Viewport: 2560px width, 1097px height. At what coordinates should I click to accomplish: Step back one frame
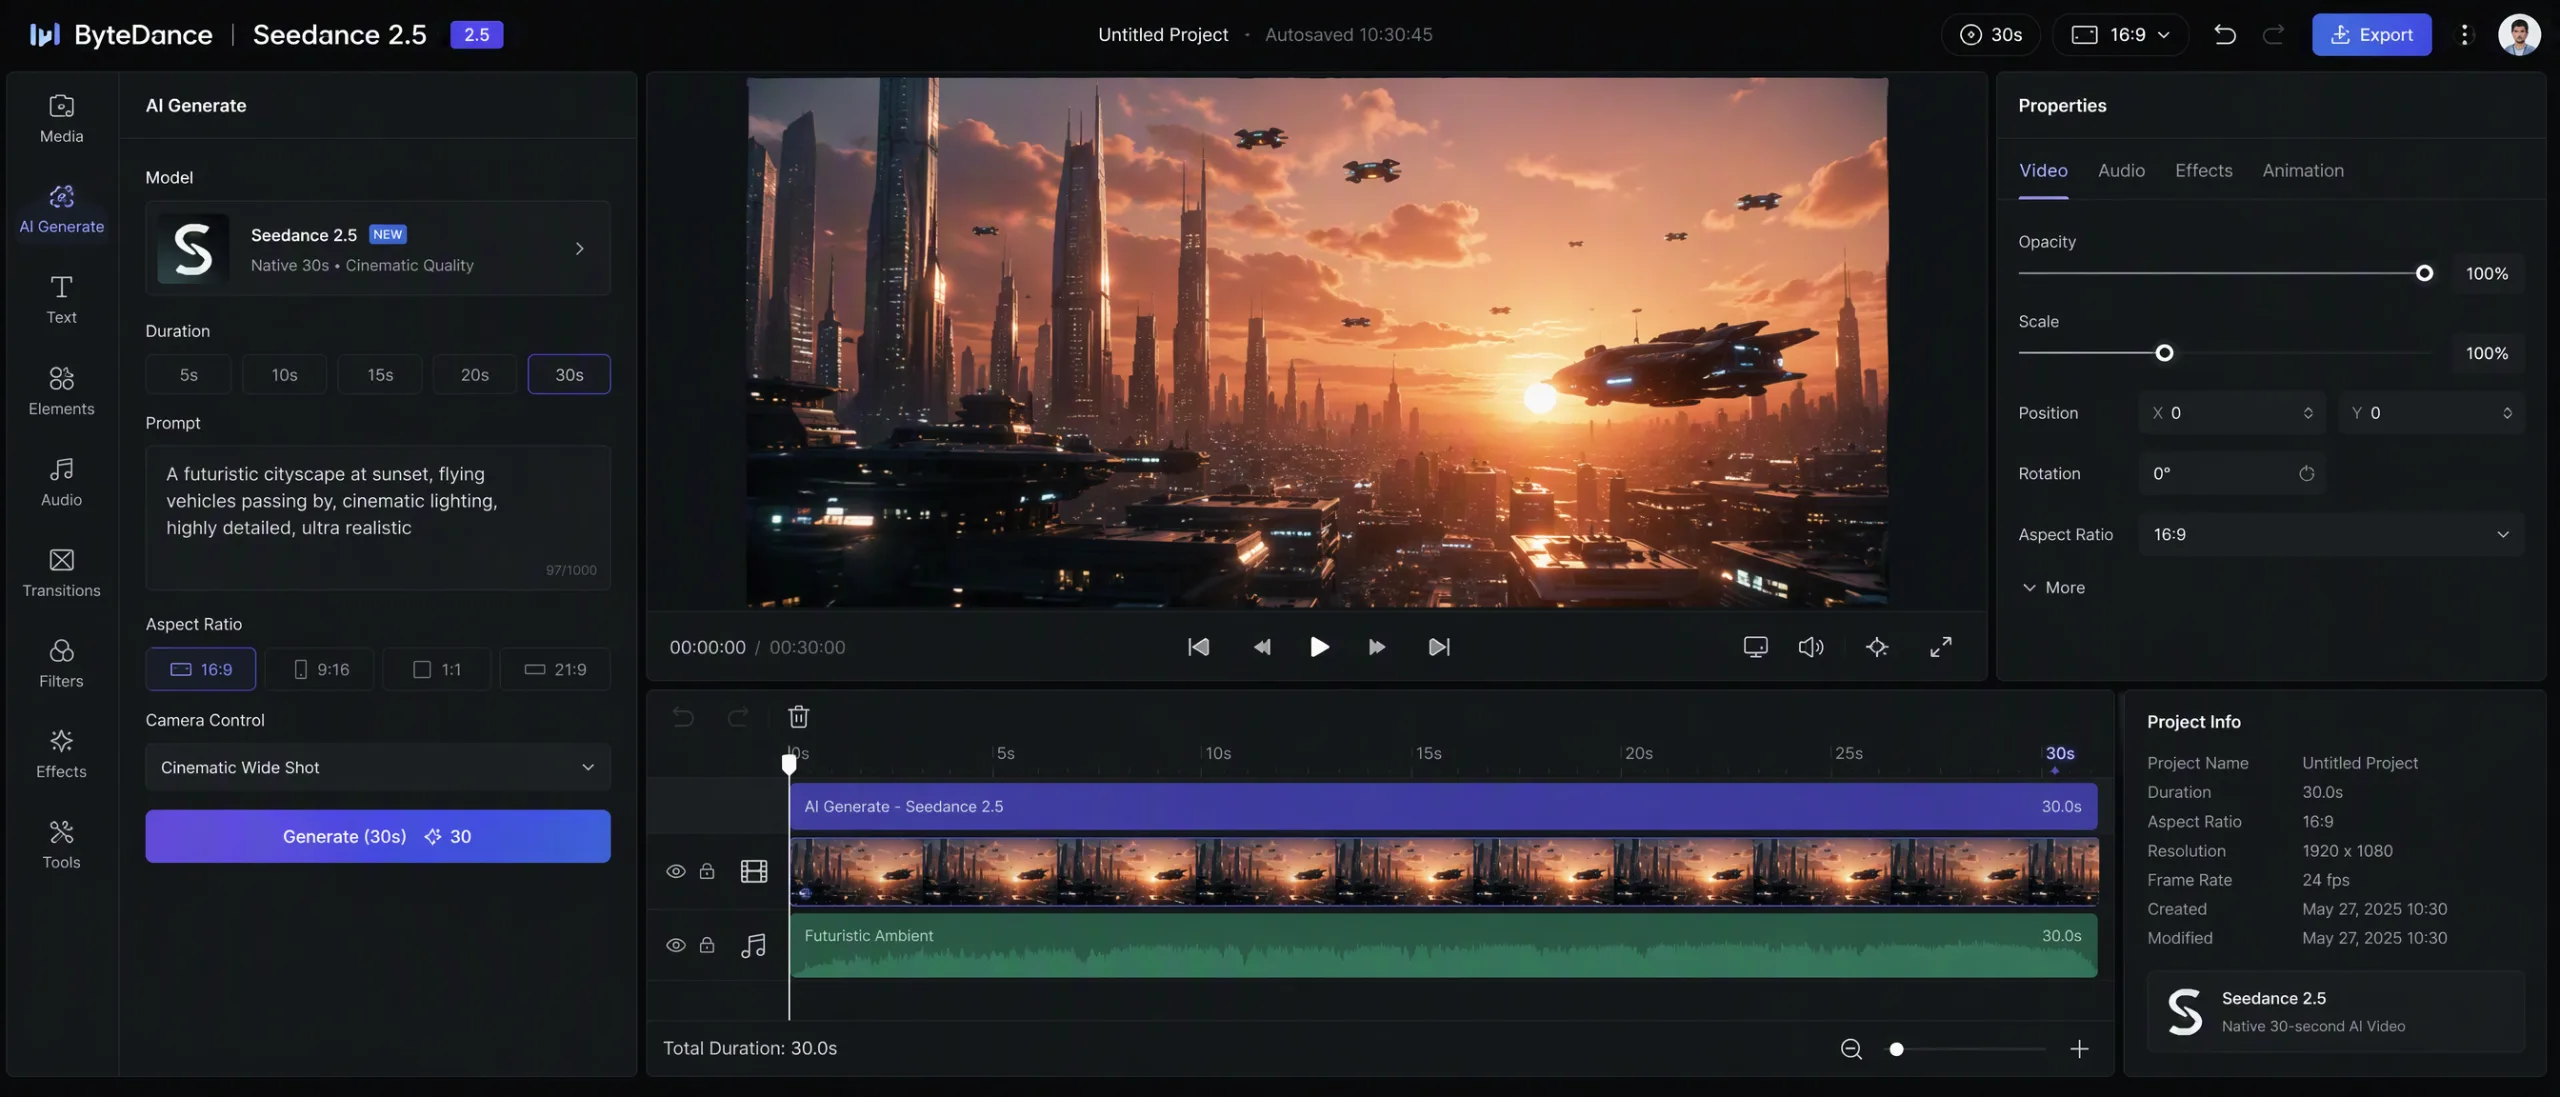click(1262, 647)
